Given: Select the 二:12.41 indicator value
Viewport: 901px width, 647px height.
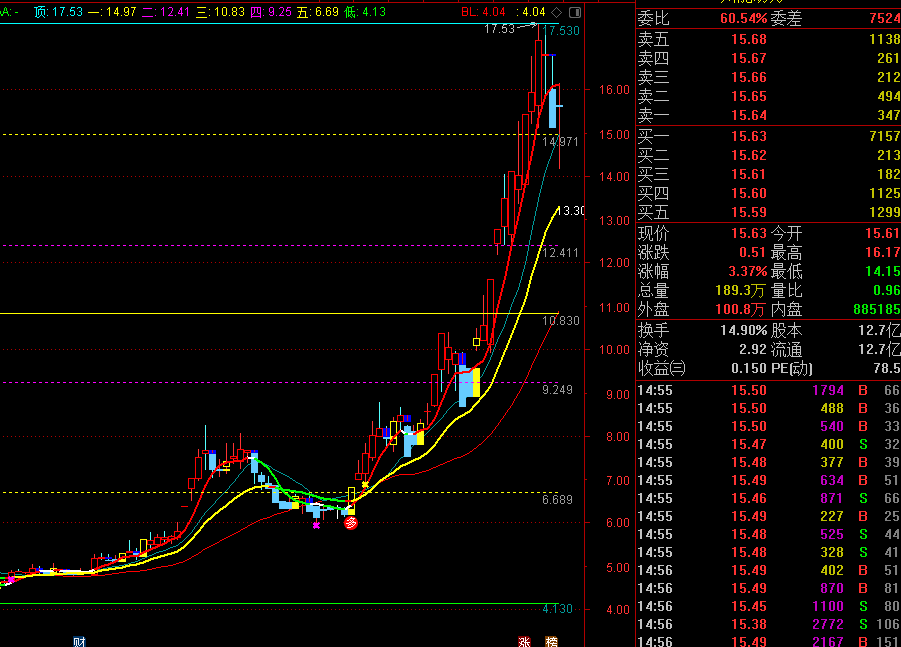Looking at the screenshot, I should [x=166, y=12].
